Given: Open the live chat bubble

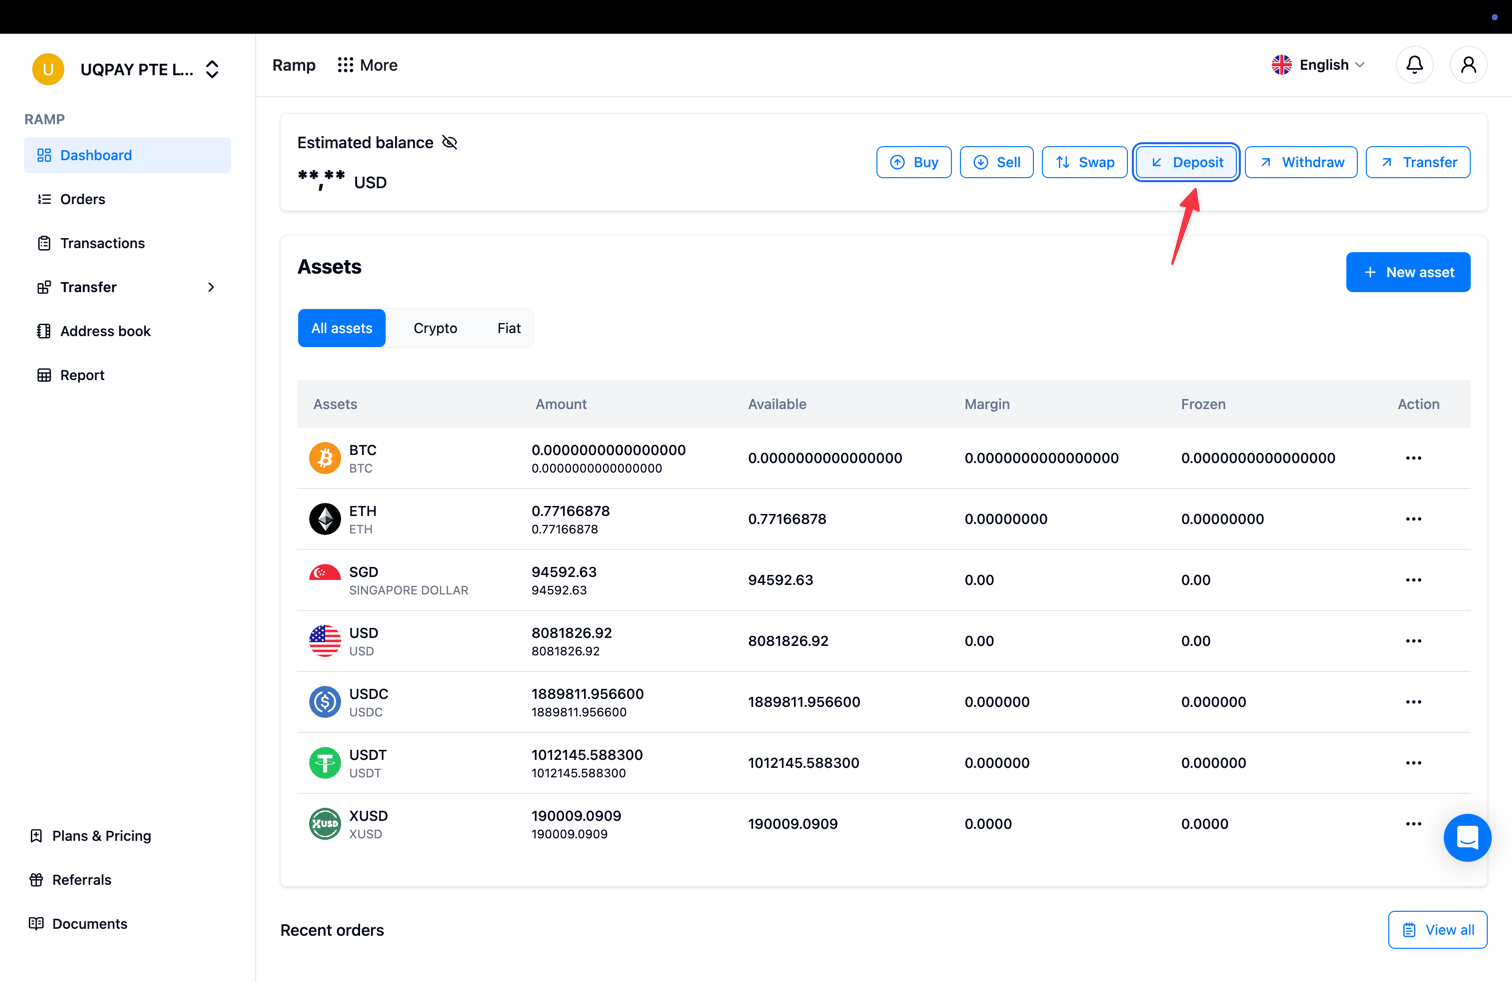Looking at the screenshot, I should coord(1467,838).
